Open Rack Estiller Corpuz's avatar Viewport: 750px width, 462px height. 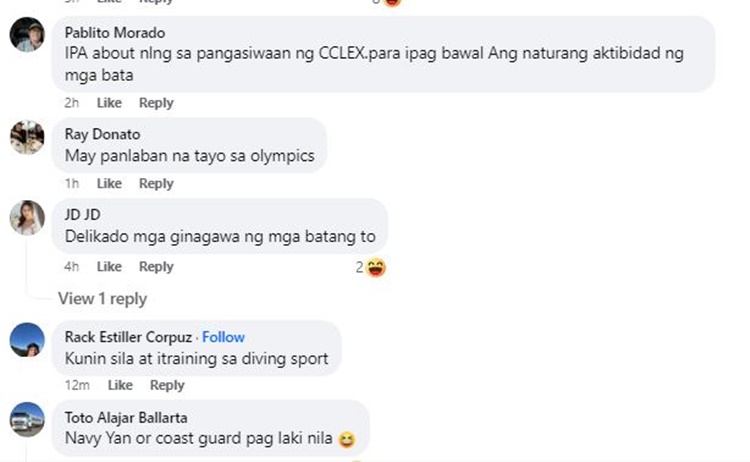coord(27,340)
